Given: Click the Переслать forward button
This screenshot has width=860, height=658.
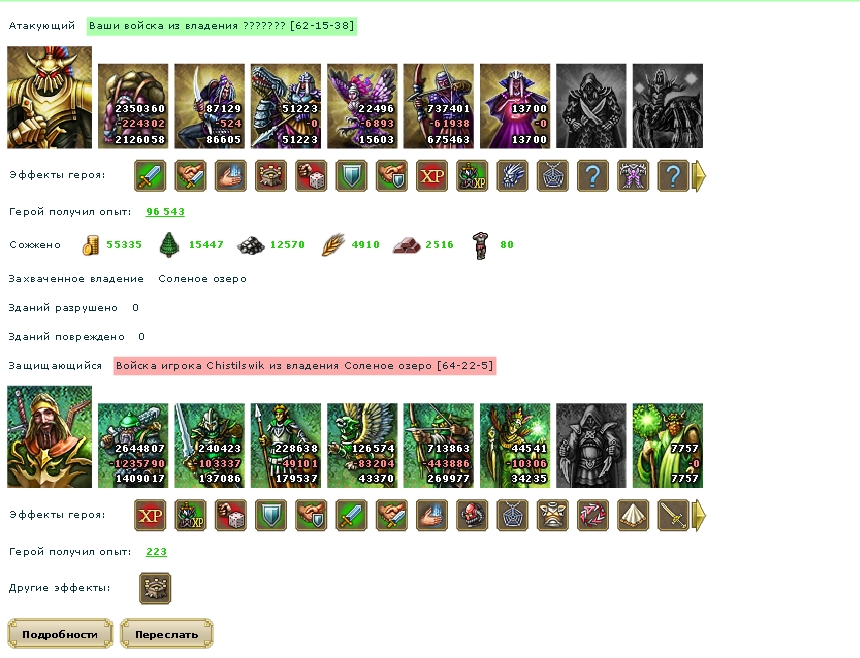Looking at the screenshot, I should (x=167, y=634).
